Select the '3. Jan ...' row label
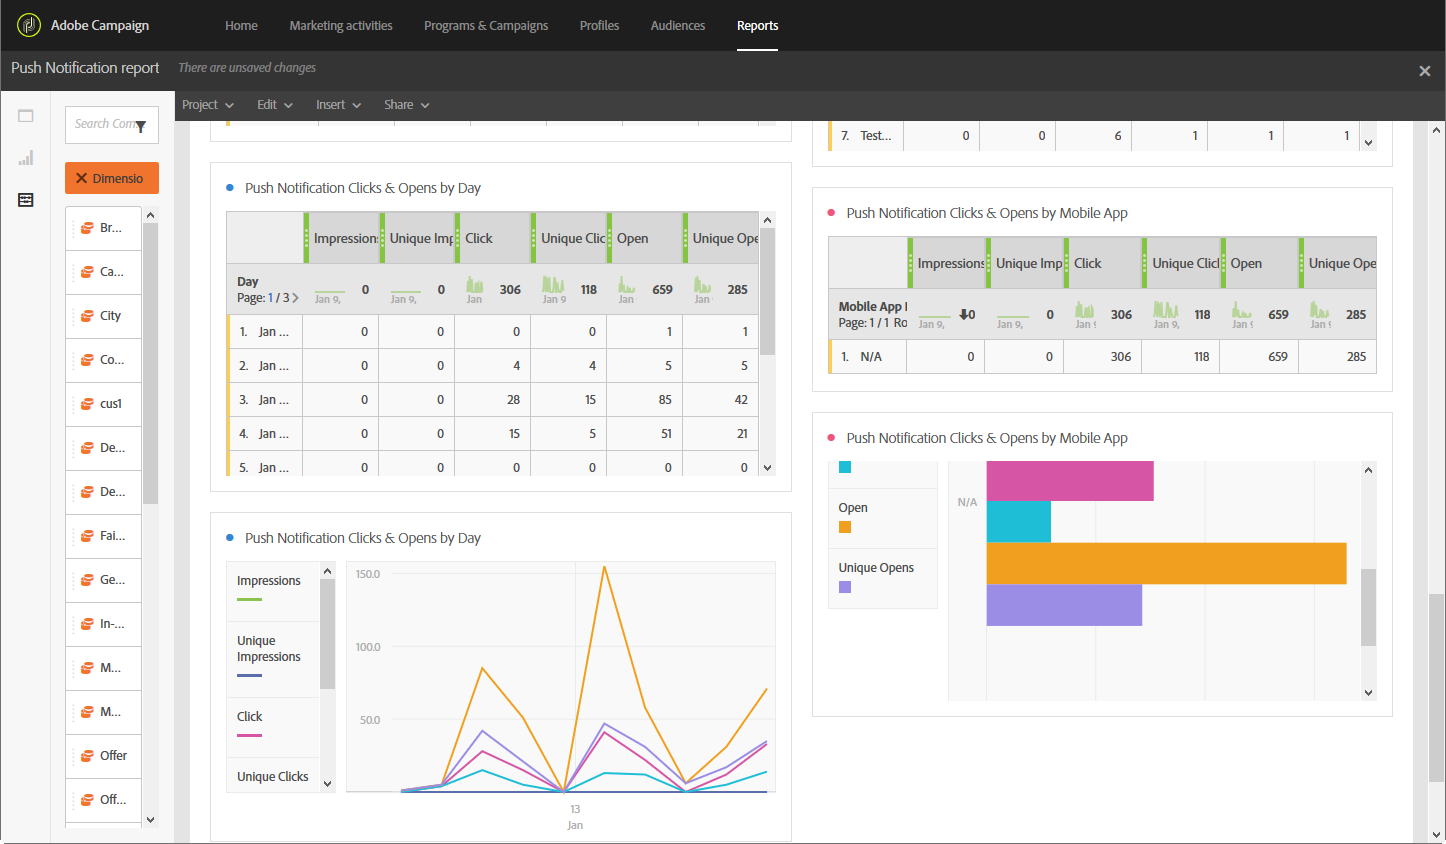1446x844 pixels. pyautogui.click(x=264, y=400)
